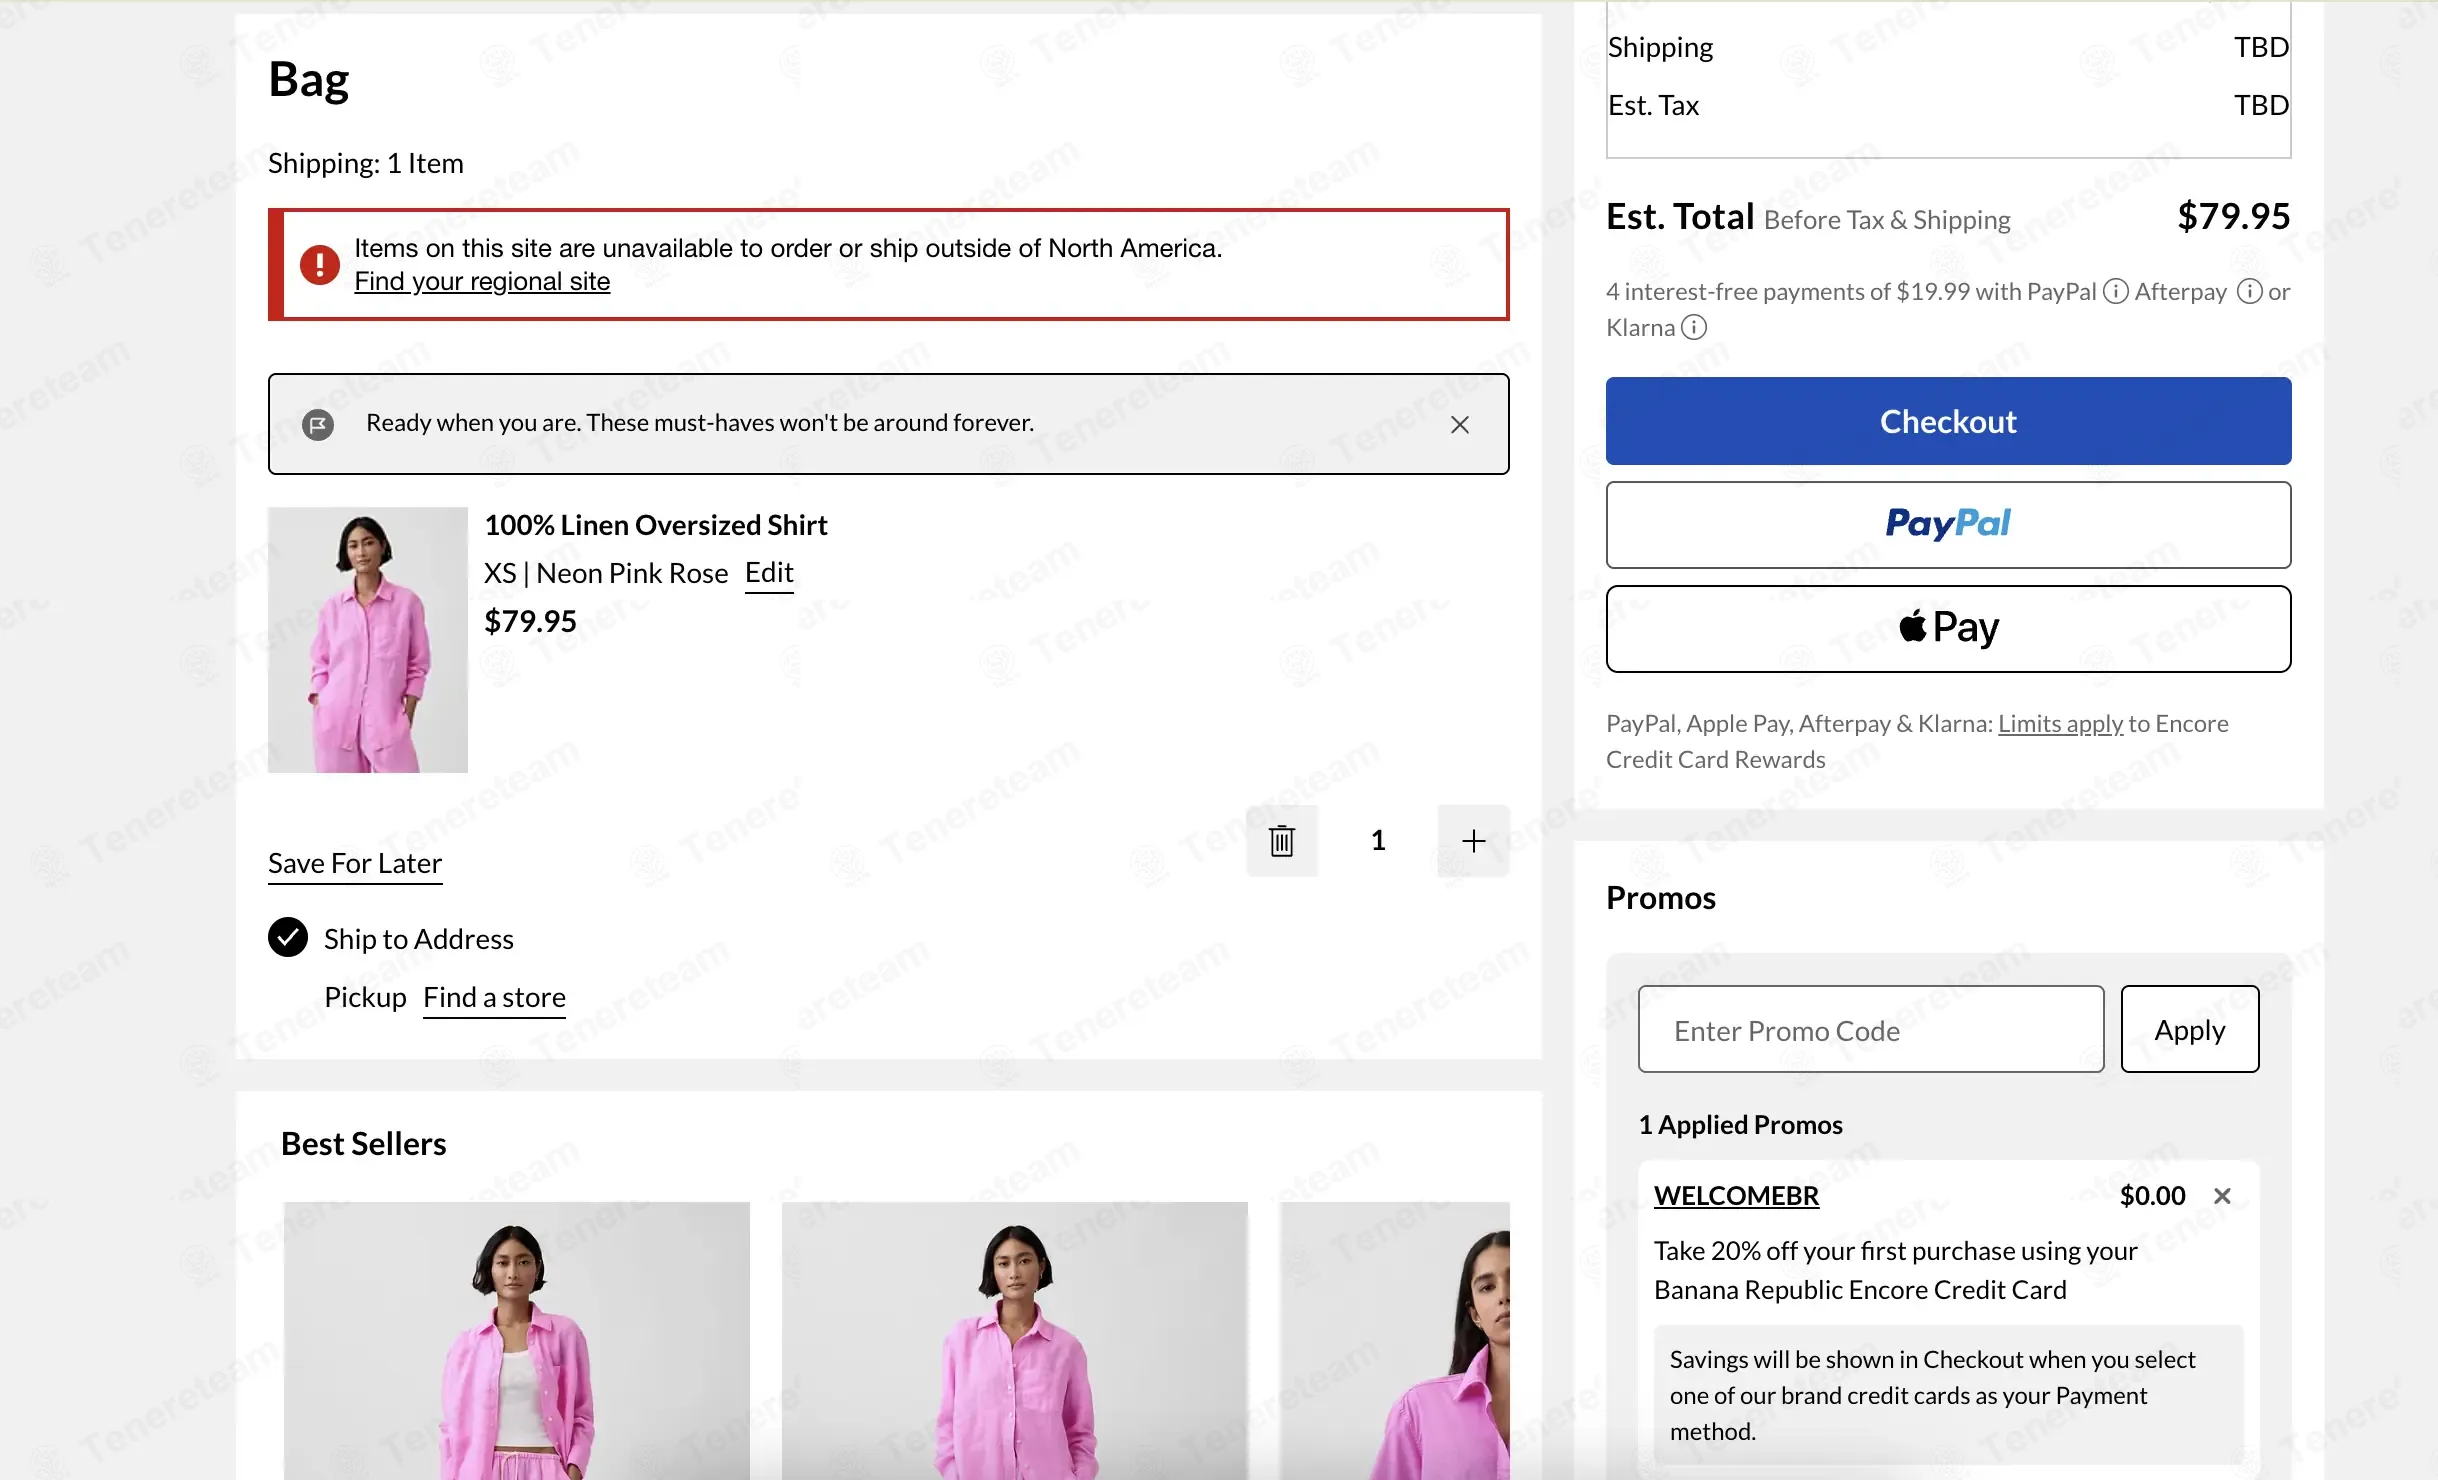Screen dimensions: 2438x1480
Task: Open Afterpay info icon
Action: (2249, 292)
